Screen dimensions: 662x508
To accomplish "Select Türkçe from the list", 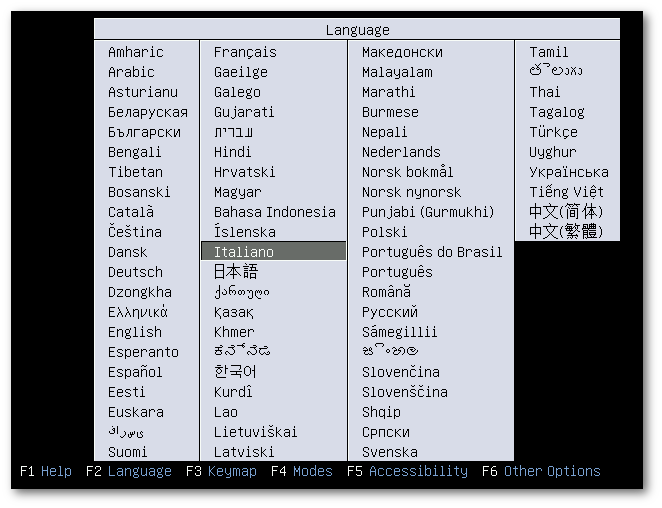I will 553,132.
